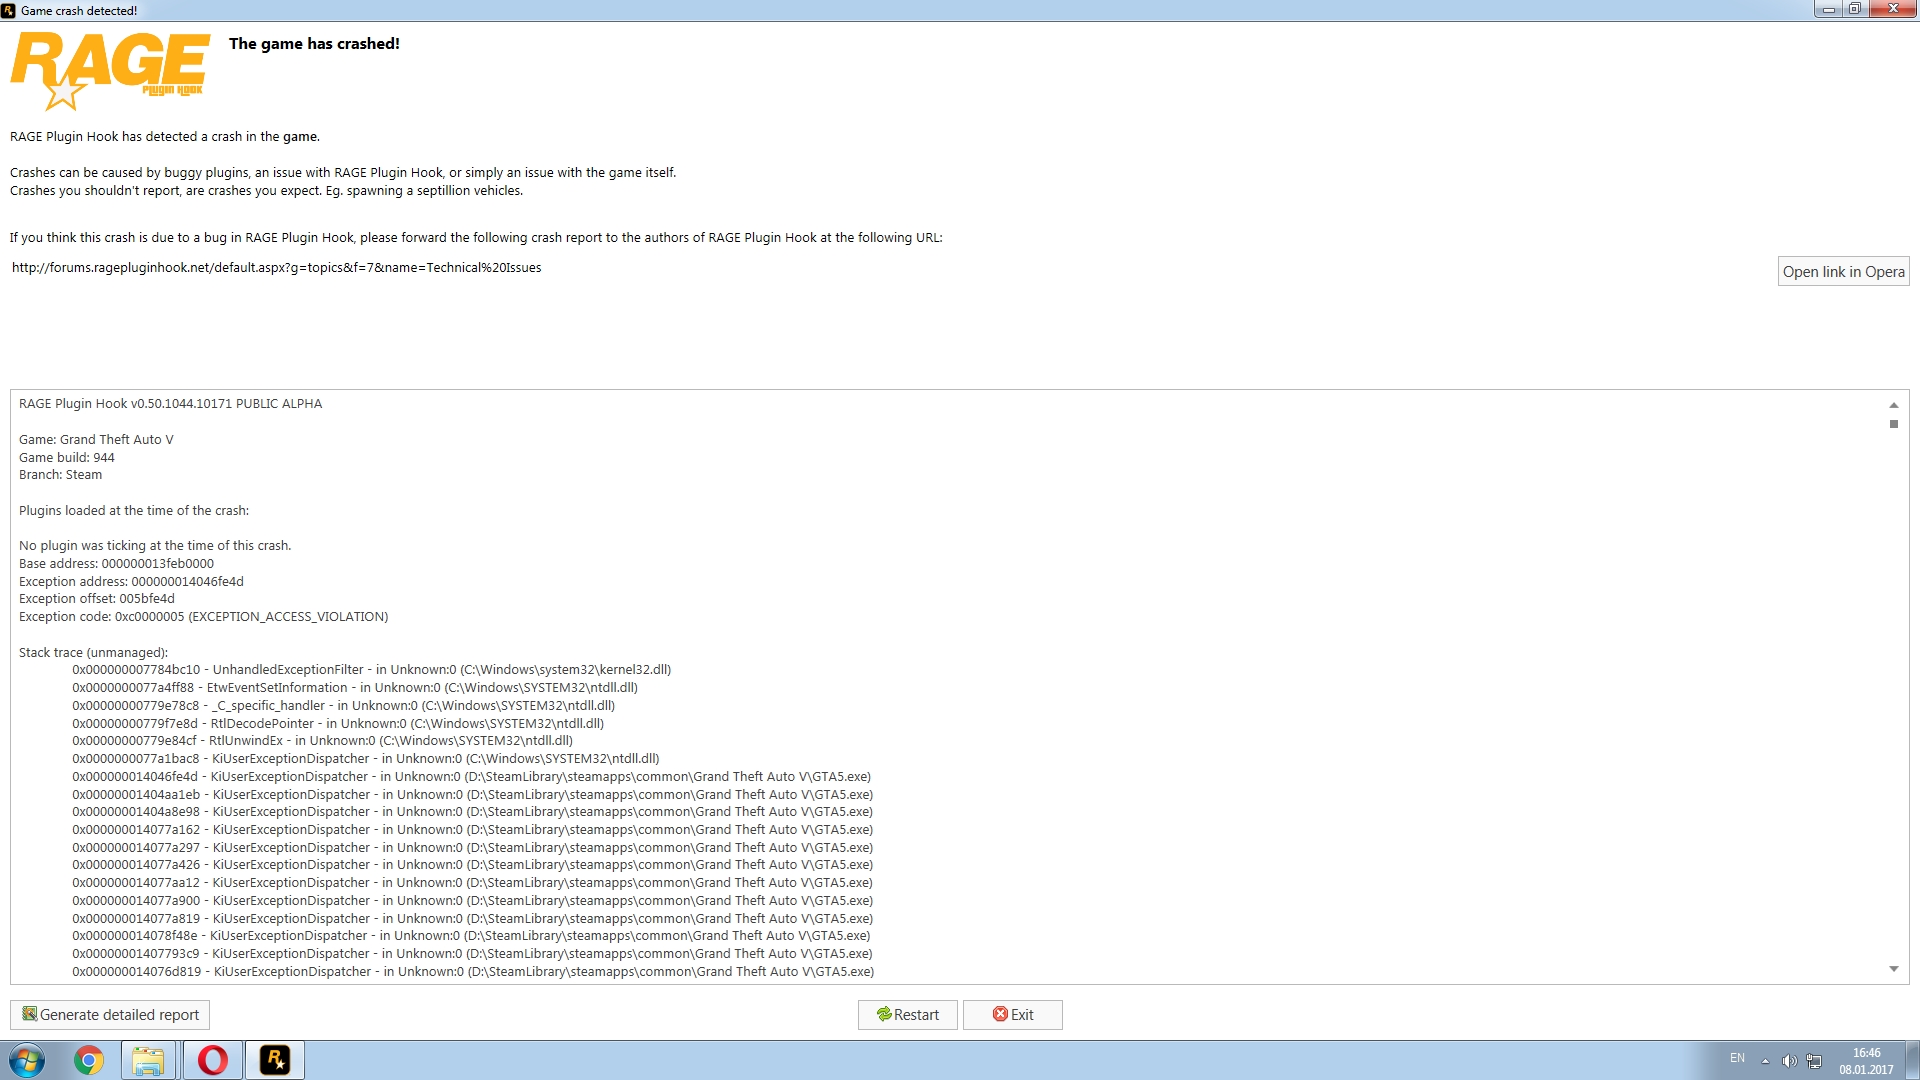
Task: Open link in Opera
Action: [1842, 271]
